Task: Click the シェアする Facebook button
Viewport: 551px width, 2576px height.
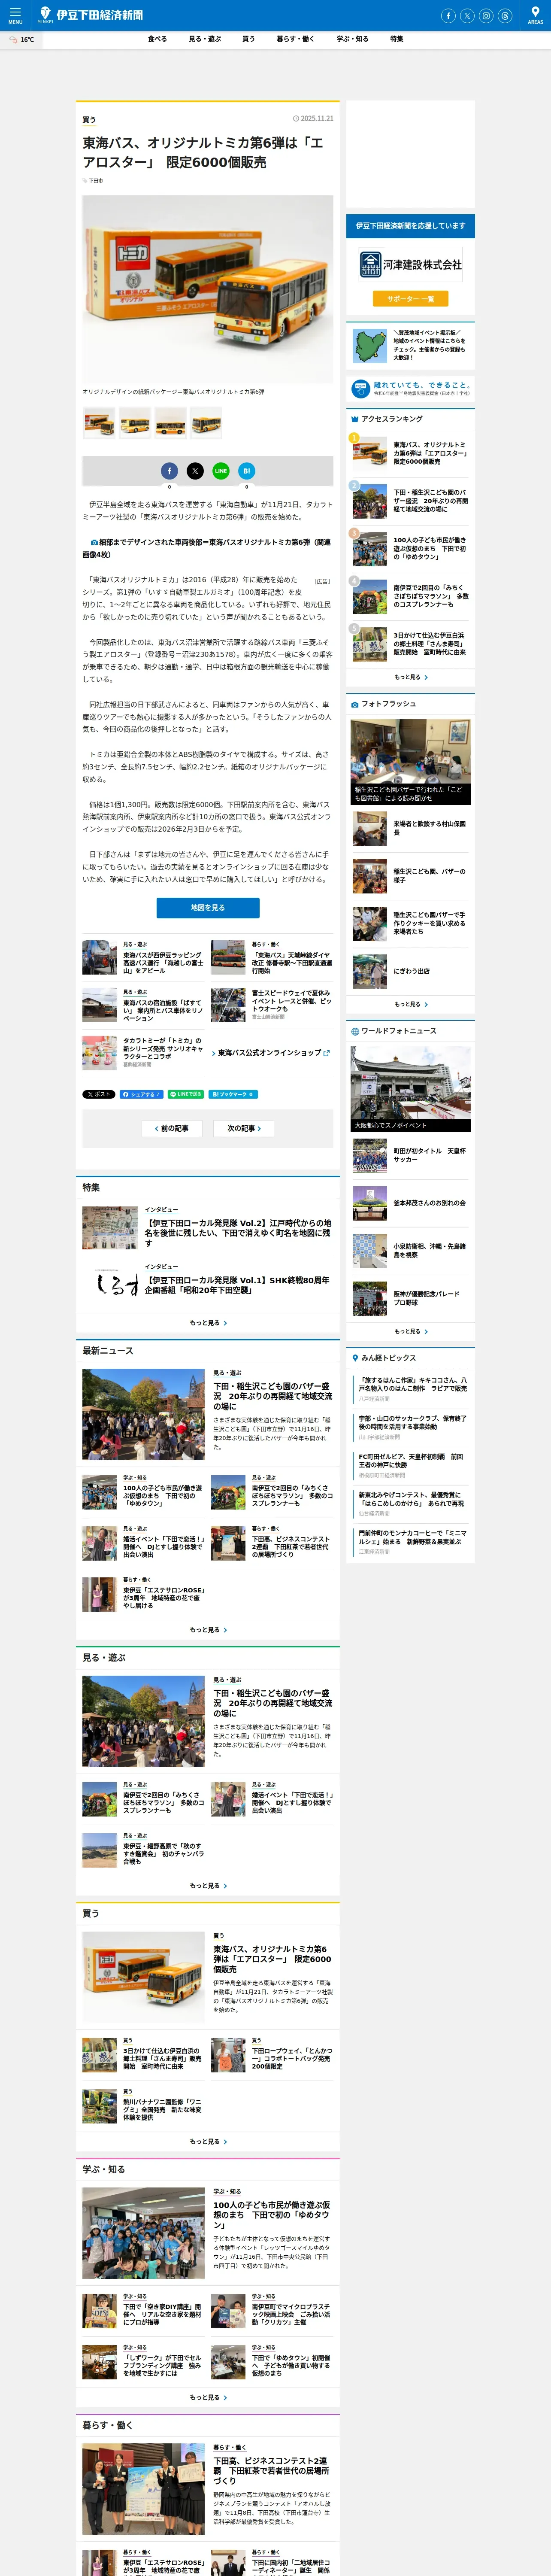Action: point(141,1094)
